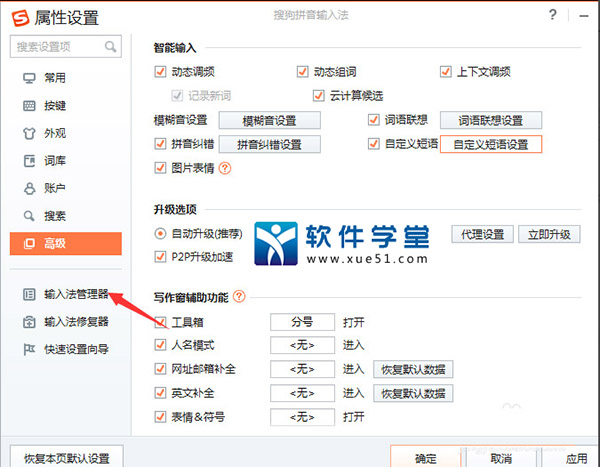600x467 pixels.
Task: Click the 表情&符号 hotkey field
Action: tap(302, 417)
